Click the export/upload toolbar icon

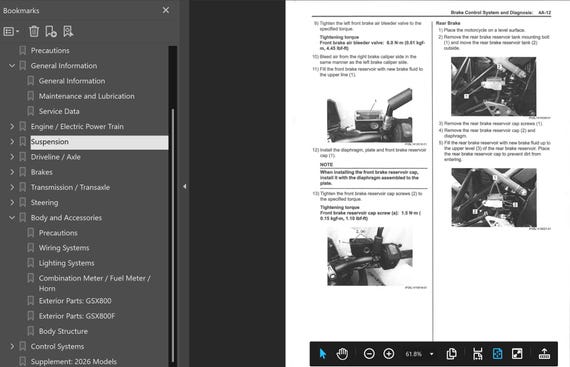[x=544, y=354]
